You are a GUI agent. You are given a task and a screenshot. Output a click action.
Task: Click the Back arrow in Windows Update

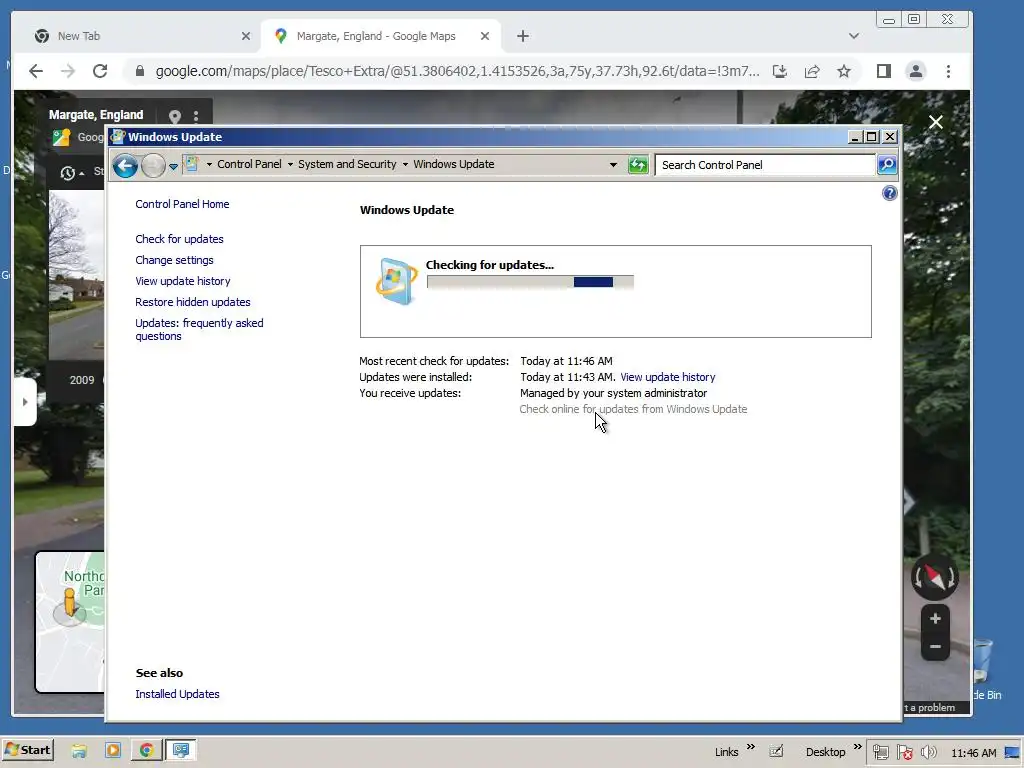pyautogui.click(x=125, y=166)
